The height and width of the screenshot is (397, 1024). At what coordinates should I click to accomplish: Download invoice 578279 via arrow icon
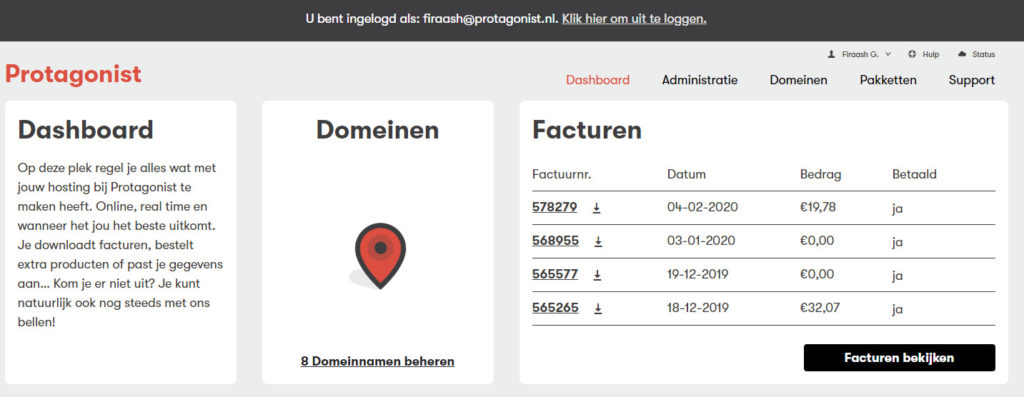(x=596, y=208)
